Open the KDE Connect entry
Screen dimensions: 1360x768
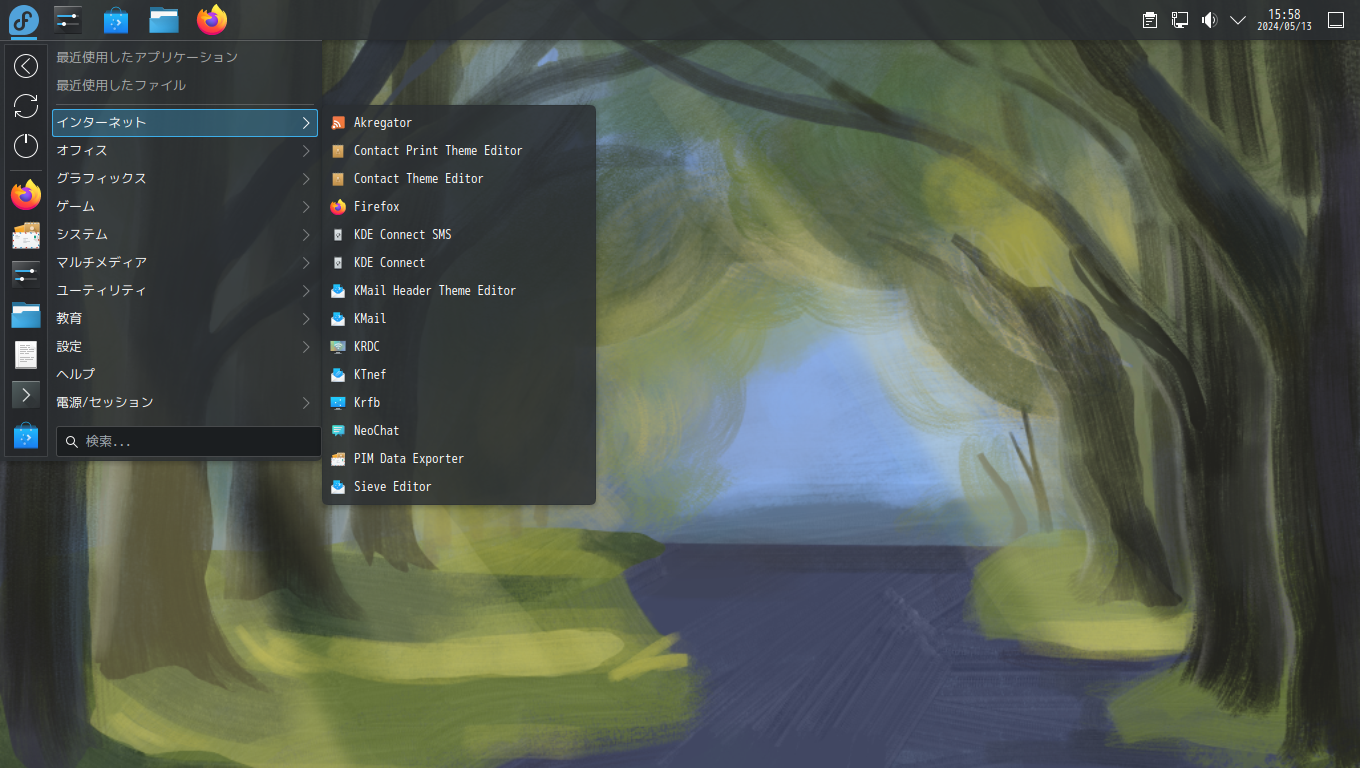point(458,263)
